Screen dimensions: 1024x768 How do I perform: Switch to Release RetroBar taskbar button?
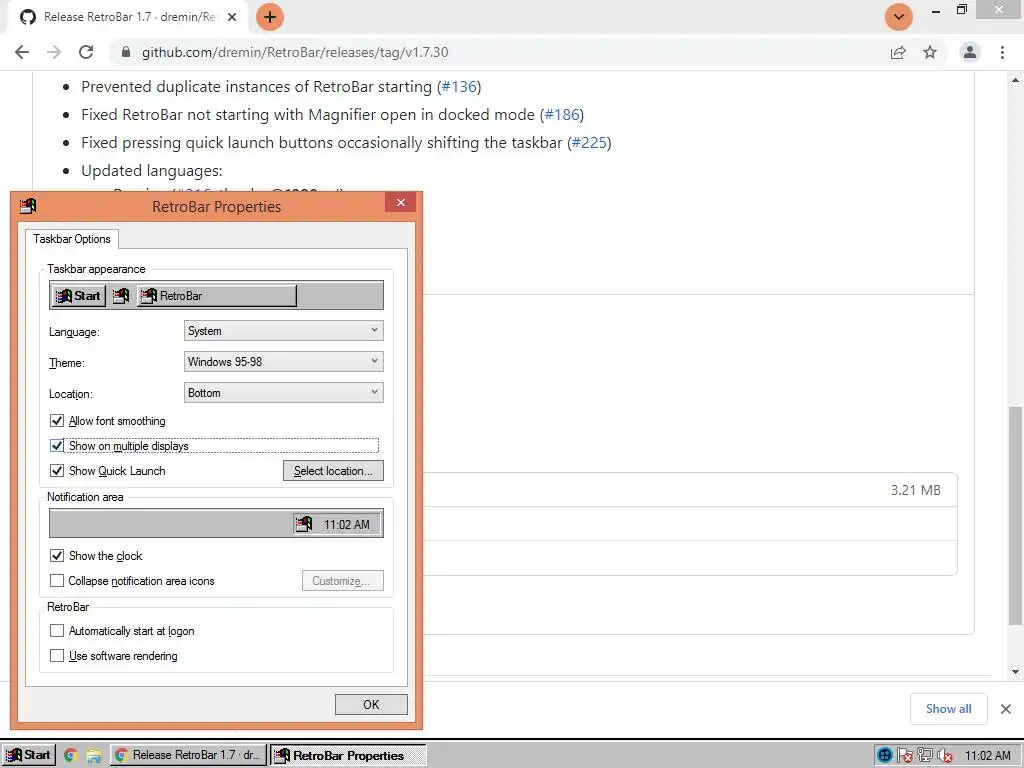pyautogui.click(x=188, y=756)
